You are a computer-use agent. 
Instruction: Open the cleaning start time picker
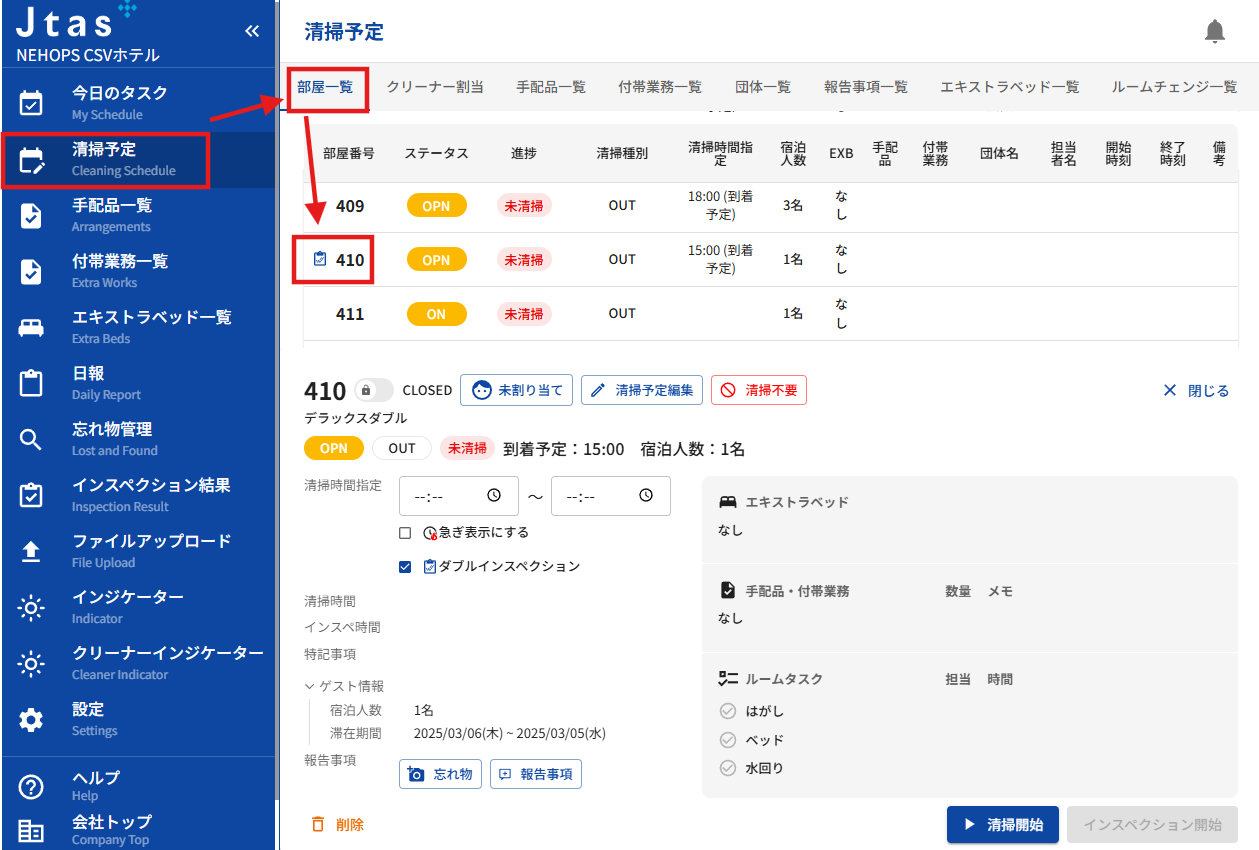493,496
